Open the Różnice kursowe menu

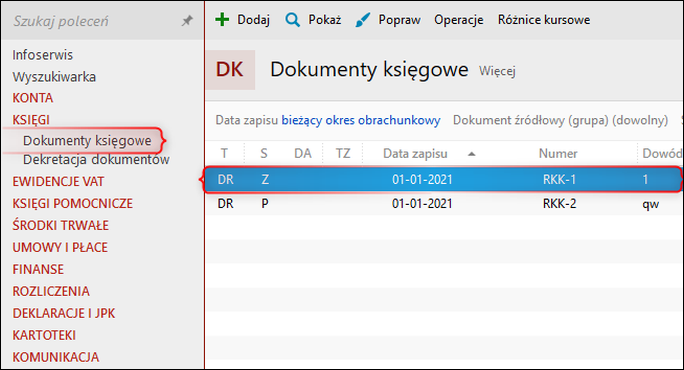pos(544,20)
